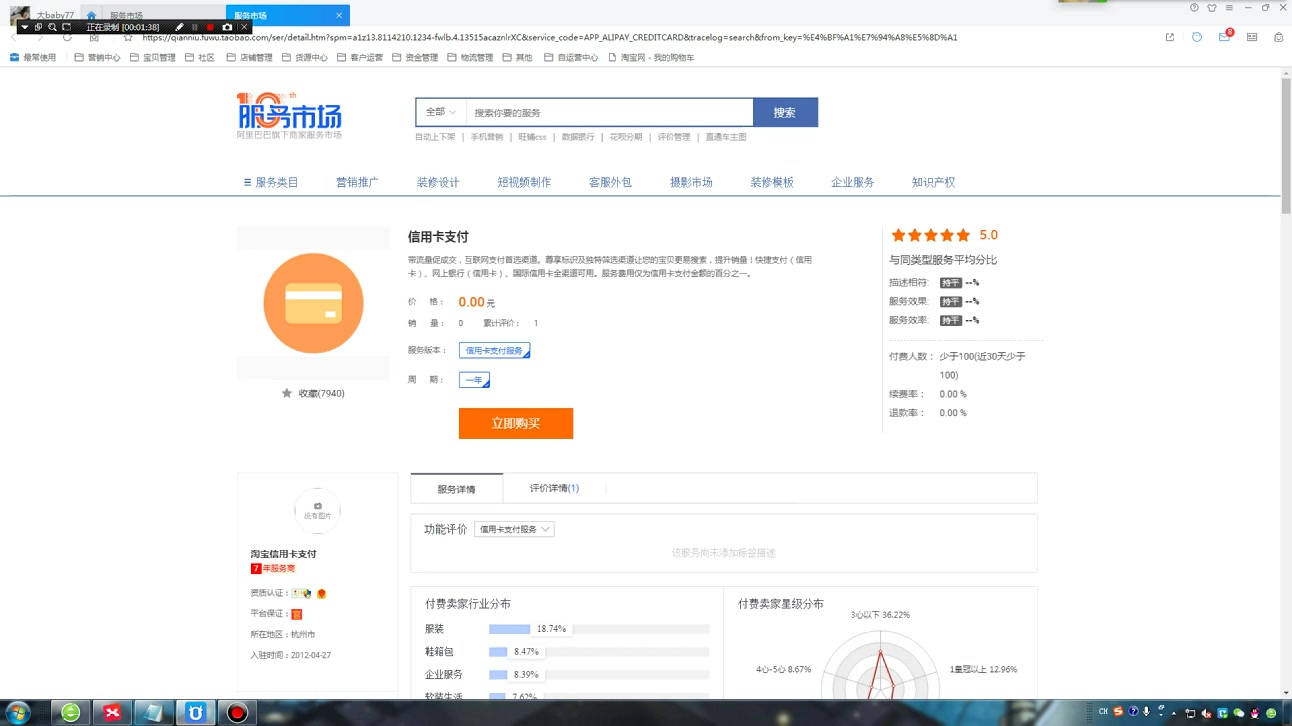
Task: Switch to the 评价详情(1) tab
Action: click(554, 488)
